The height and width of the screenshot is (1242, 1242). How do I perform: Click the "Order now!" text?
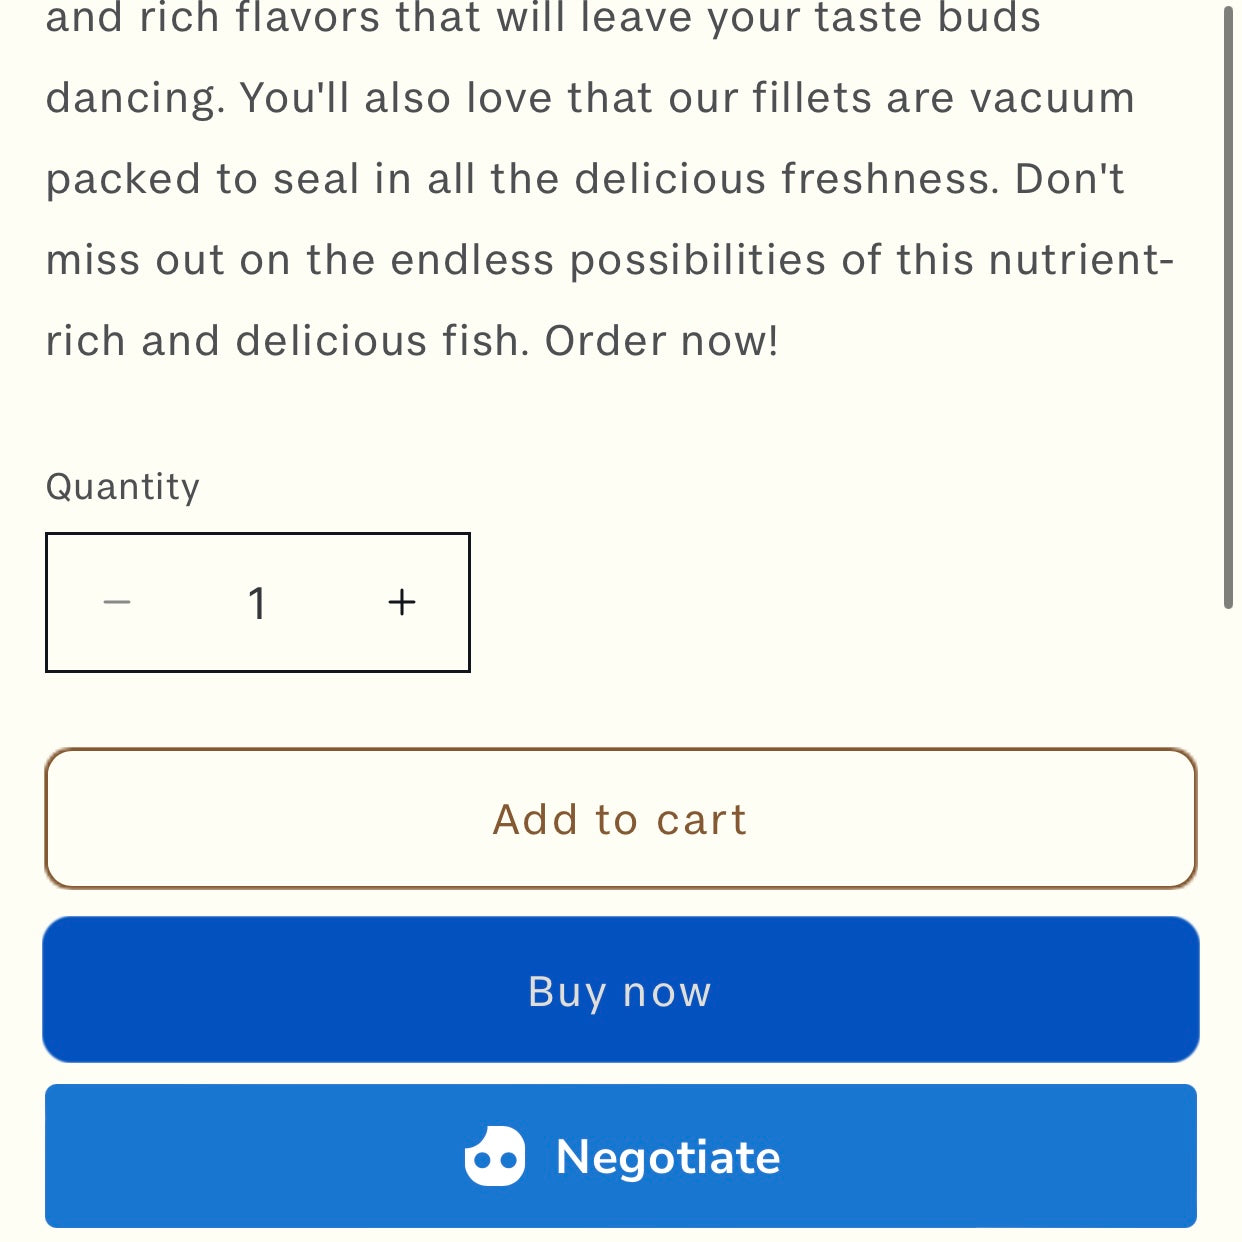(661, 341)
